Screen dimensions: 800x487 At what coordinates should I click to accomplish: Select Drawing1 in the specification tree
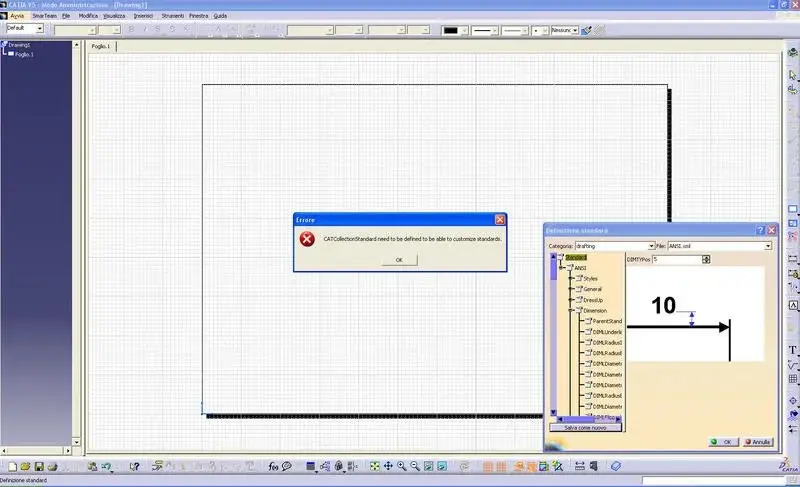click(19, 45)
